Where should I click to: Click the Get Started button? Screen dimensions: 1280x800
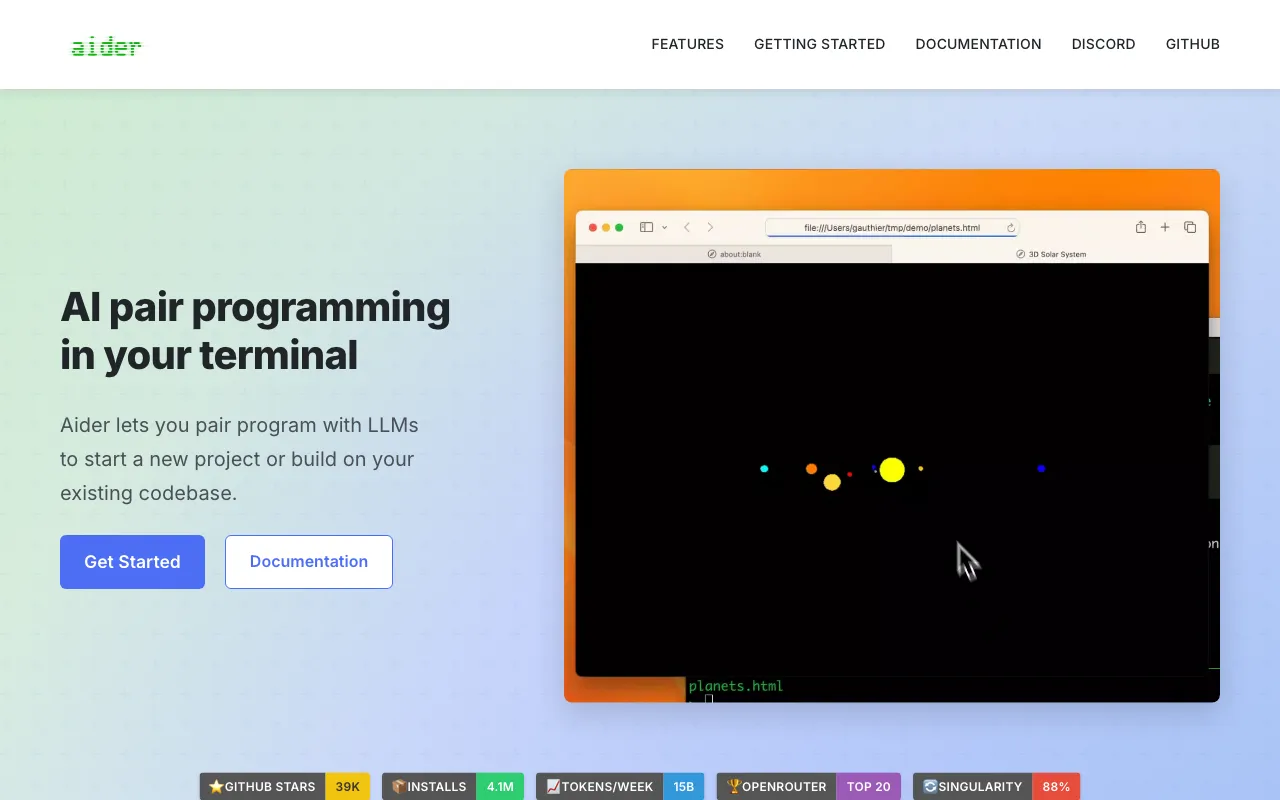(132, 562)
